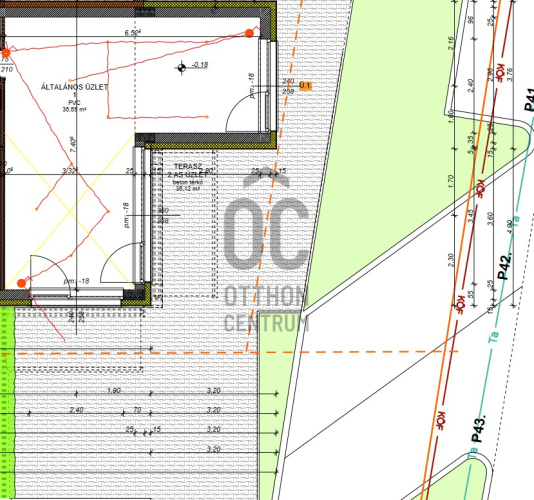Click the teal Ta line label near P42
Screen dimensions: 534x500
click(x=516, y=221)
